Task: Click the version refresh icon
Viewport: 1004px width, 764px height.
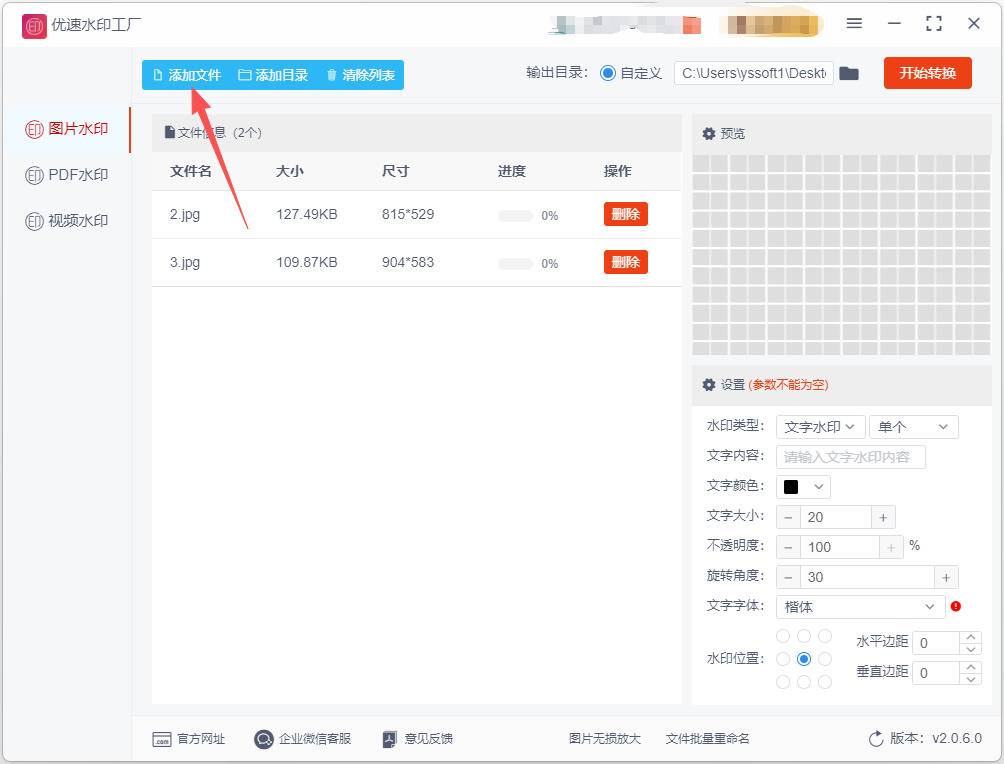Action: (876, 739)
